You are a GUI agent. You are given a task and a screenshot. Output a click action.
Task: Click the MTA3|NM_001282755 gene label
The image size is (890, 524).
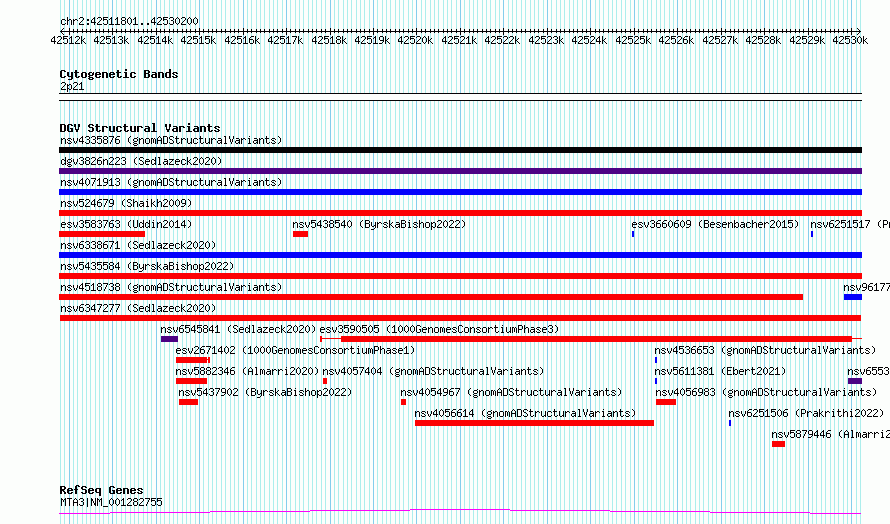111,502
